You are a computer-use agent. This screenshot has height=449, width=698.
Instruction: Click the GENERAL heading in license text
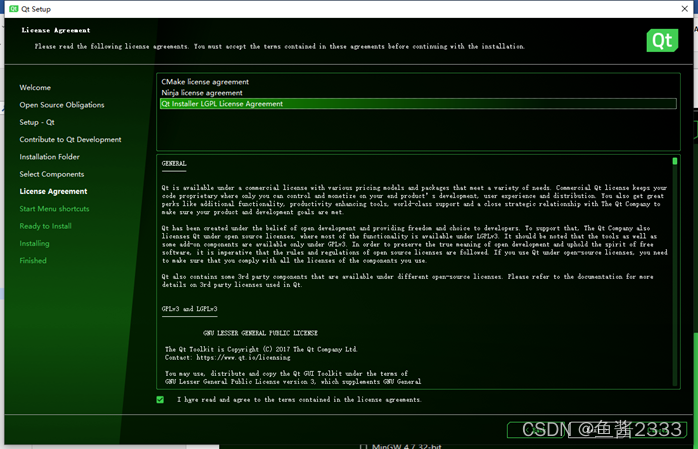[x=174, y=164]
